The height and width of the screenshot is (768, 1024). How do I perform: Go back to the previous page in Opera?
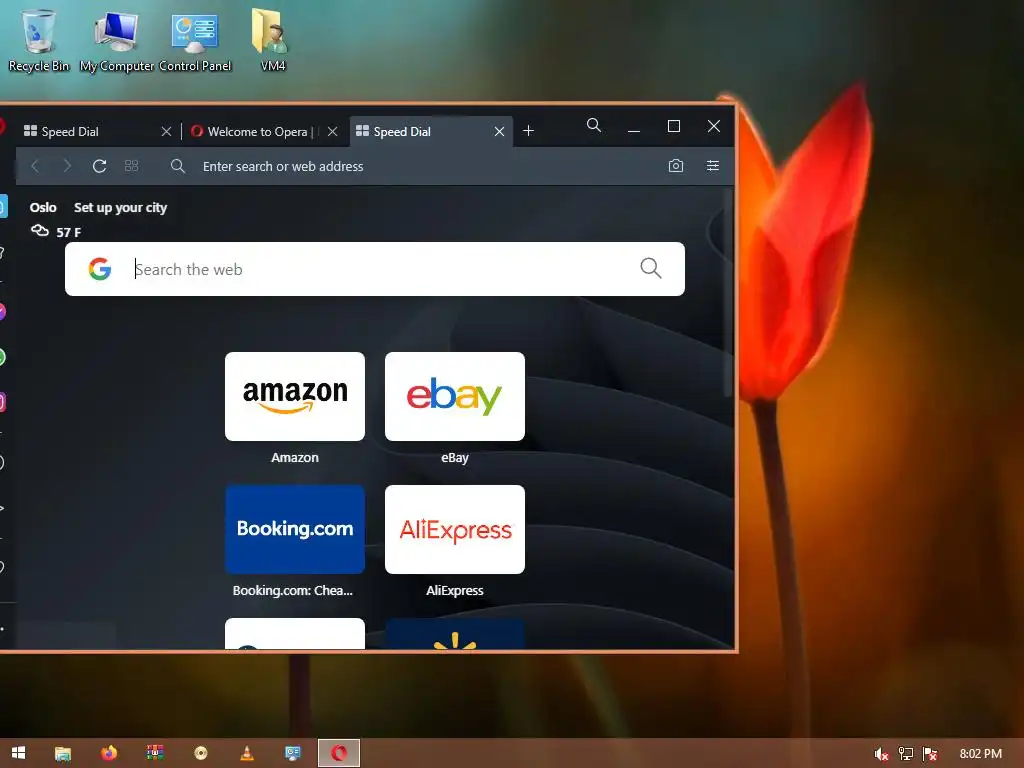click(x=36, y=167)
